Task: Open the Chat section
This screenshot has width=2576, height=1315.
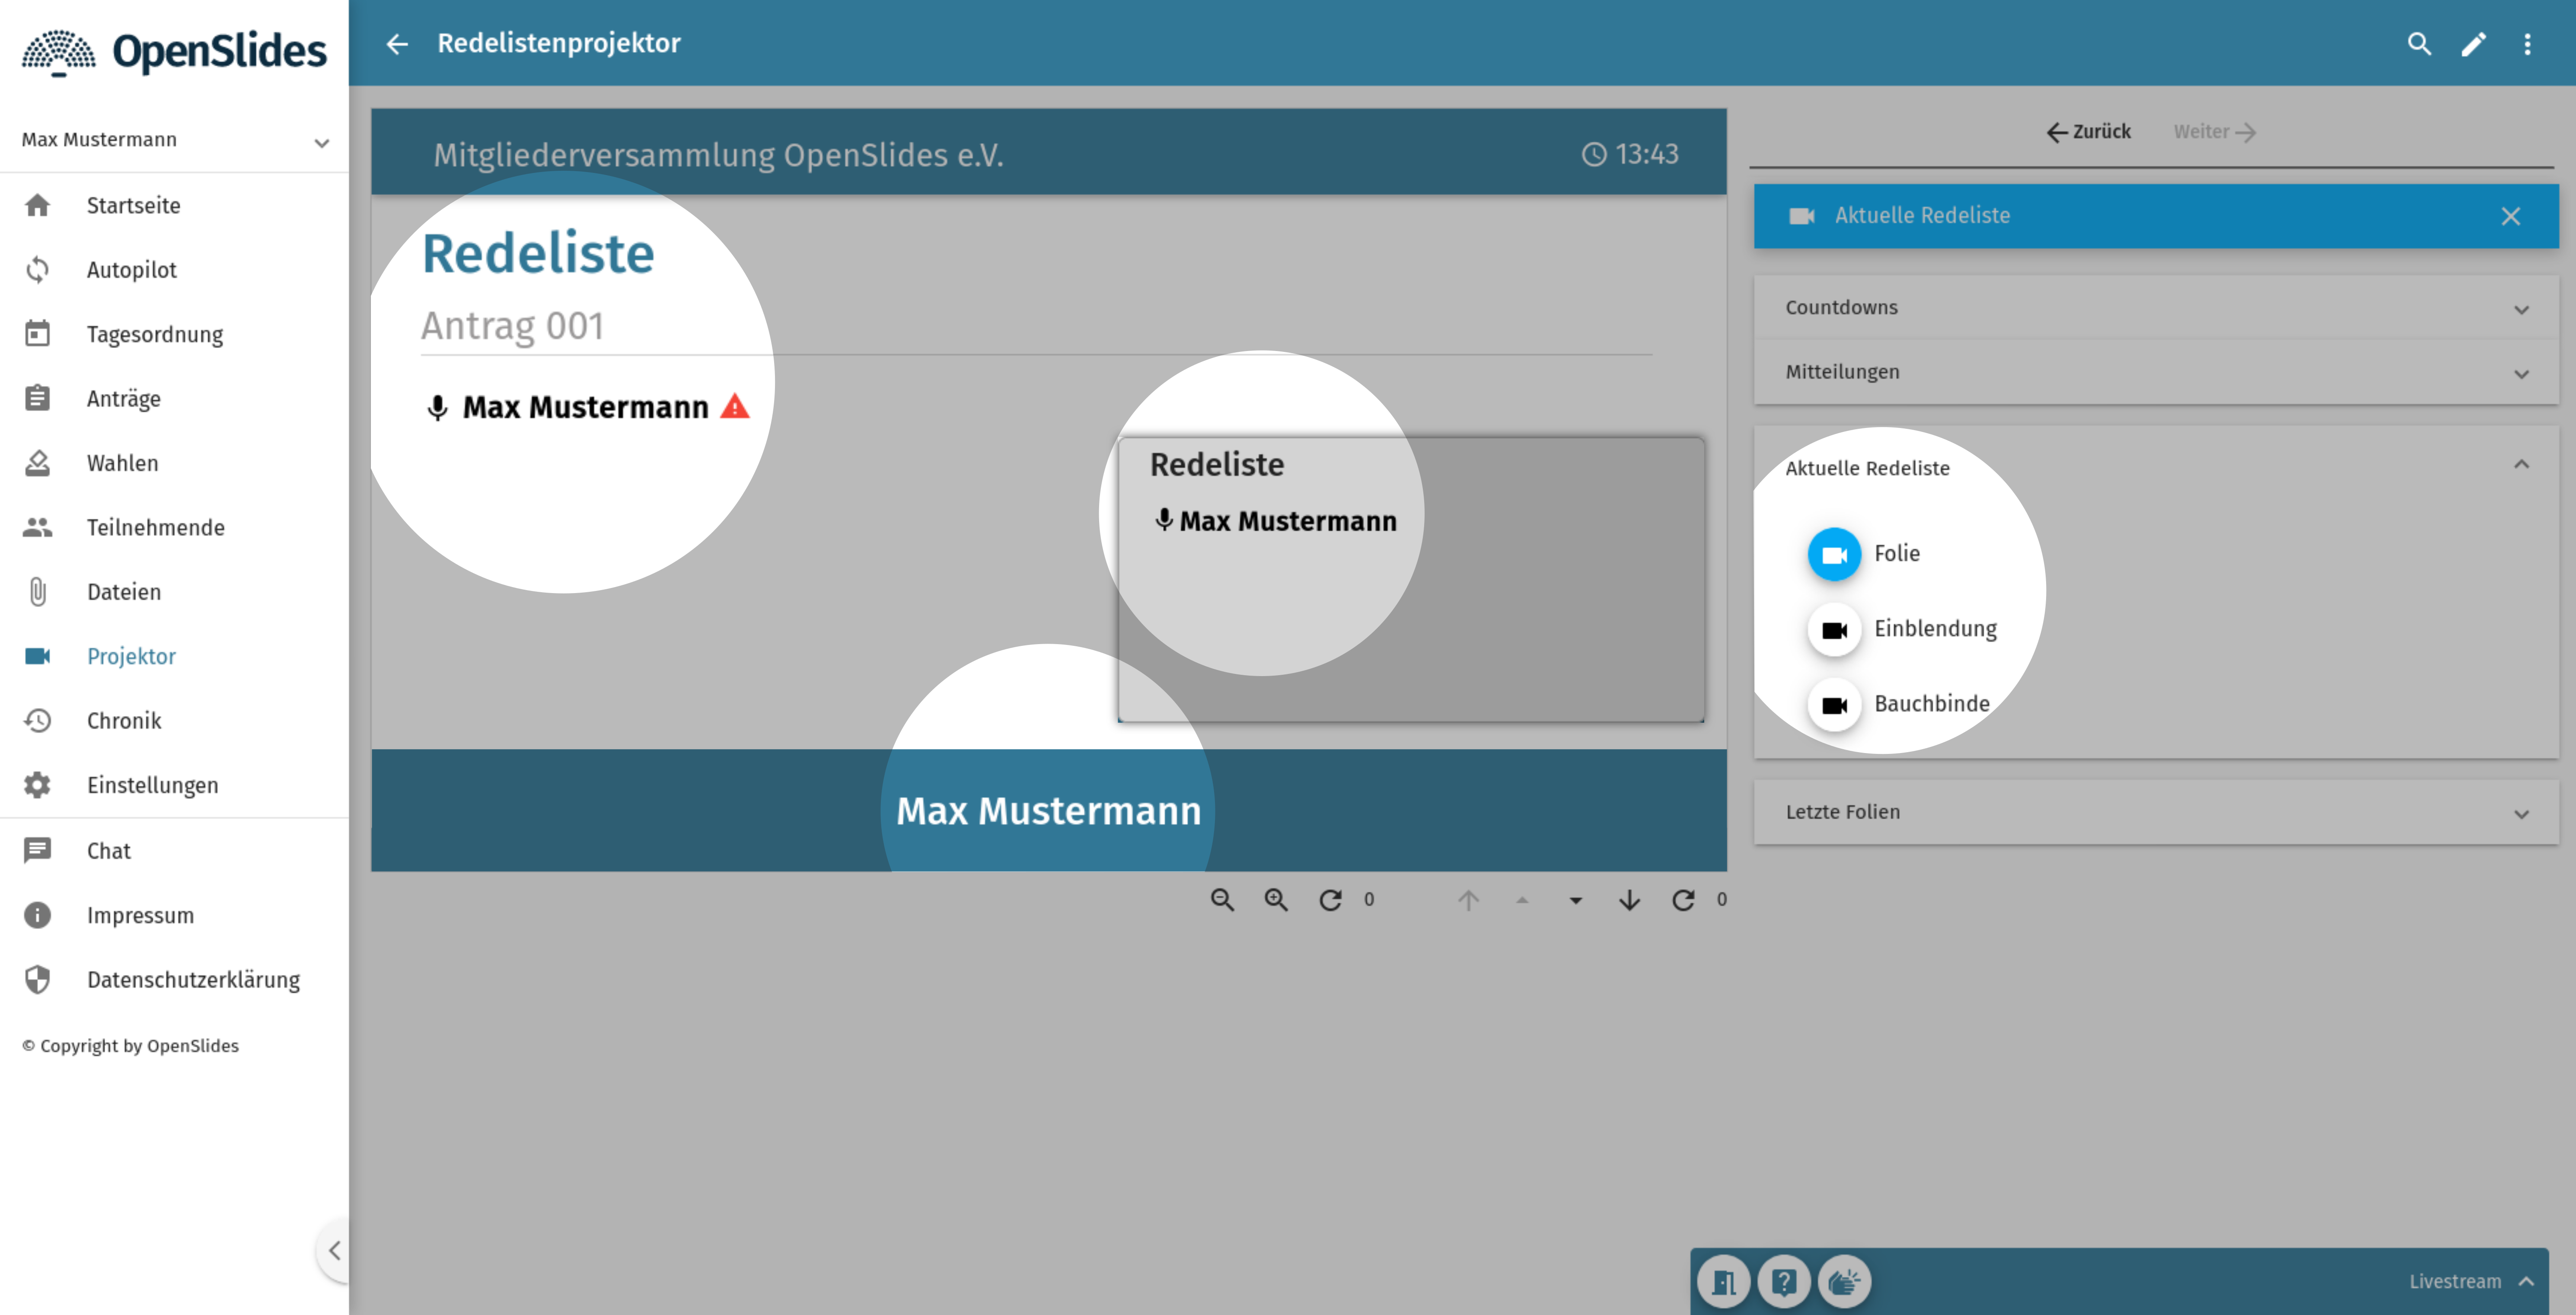Action: [175, 851]
